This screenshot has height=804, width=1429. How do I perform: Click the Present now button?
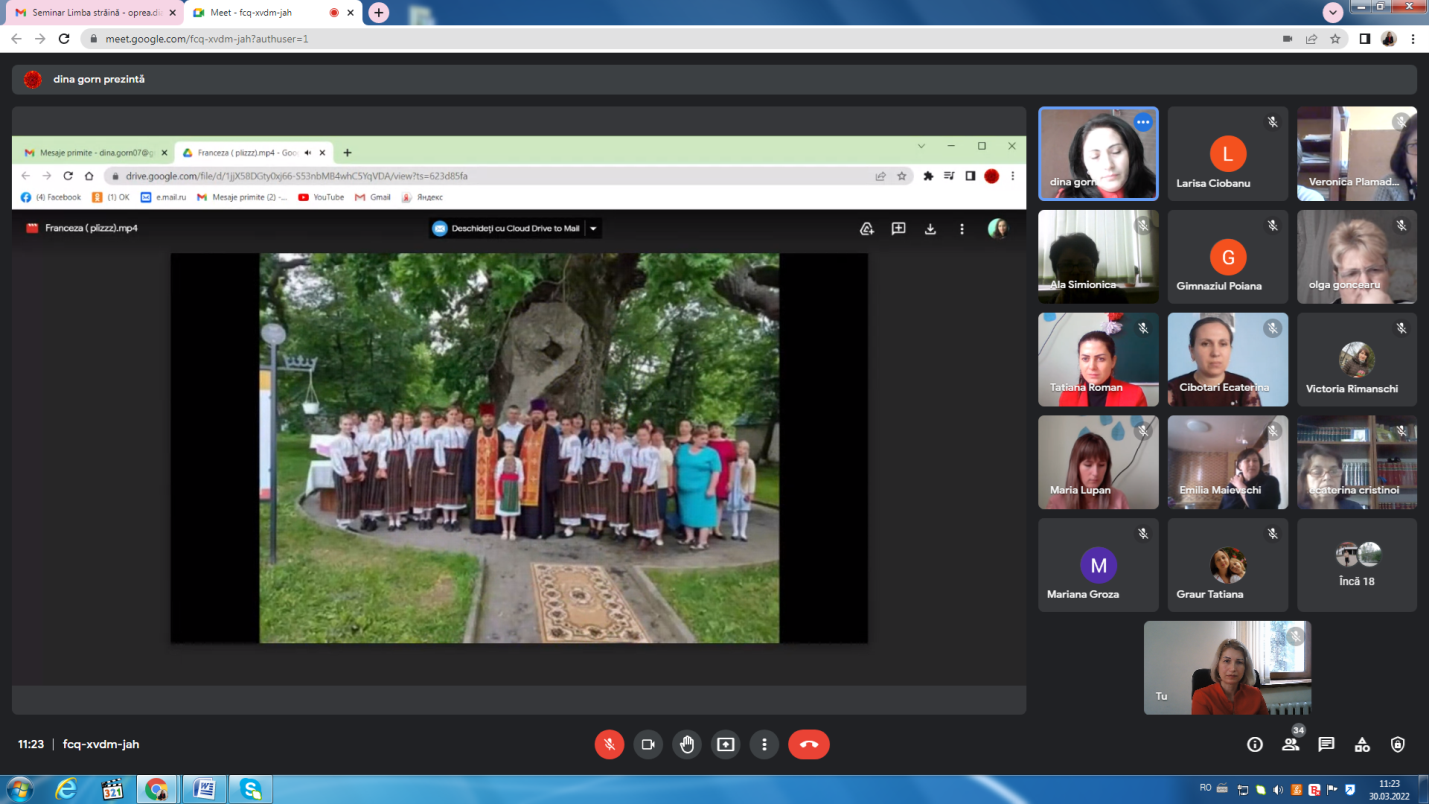pyautogui.click(x=726, y=744)
